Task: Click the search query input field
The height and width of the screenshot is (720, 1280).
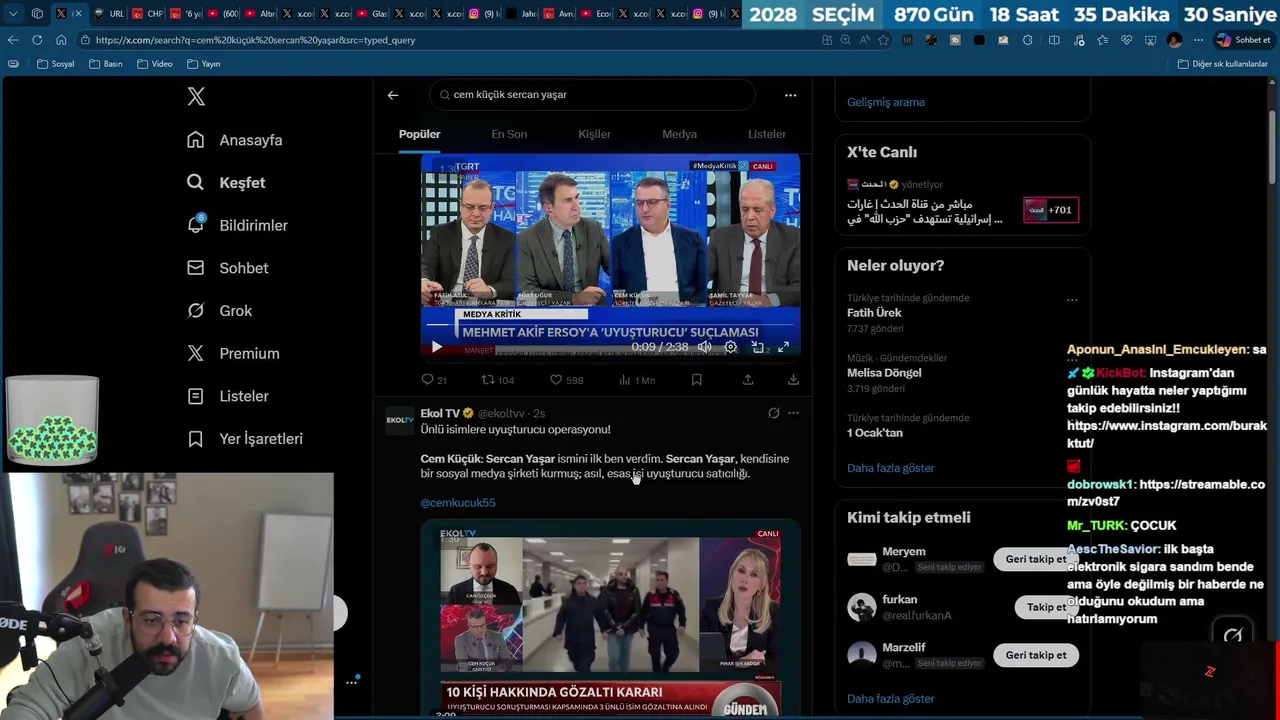Action: (x=592, y=95)
